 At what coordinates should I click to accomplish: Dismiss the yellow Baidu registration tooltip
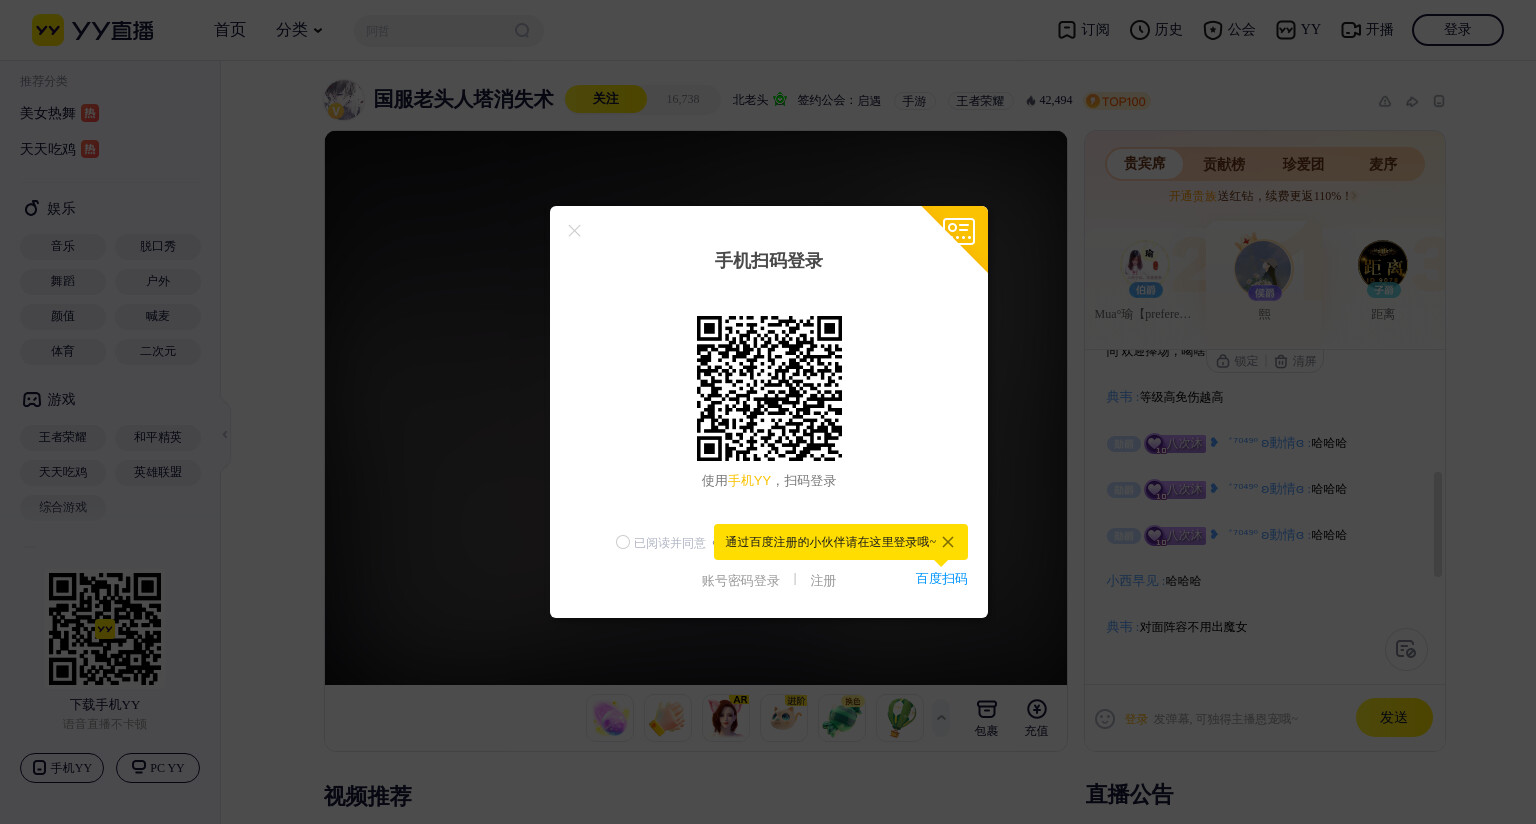click(x=948, y=542)
